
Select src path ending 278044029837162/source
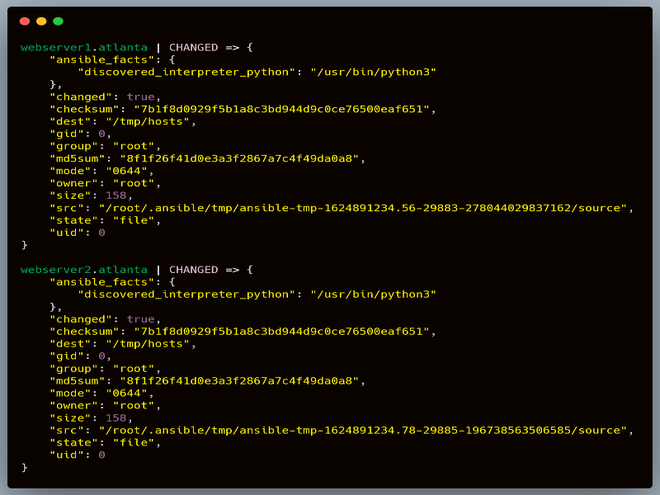[363, 208]
